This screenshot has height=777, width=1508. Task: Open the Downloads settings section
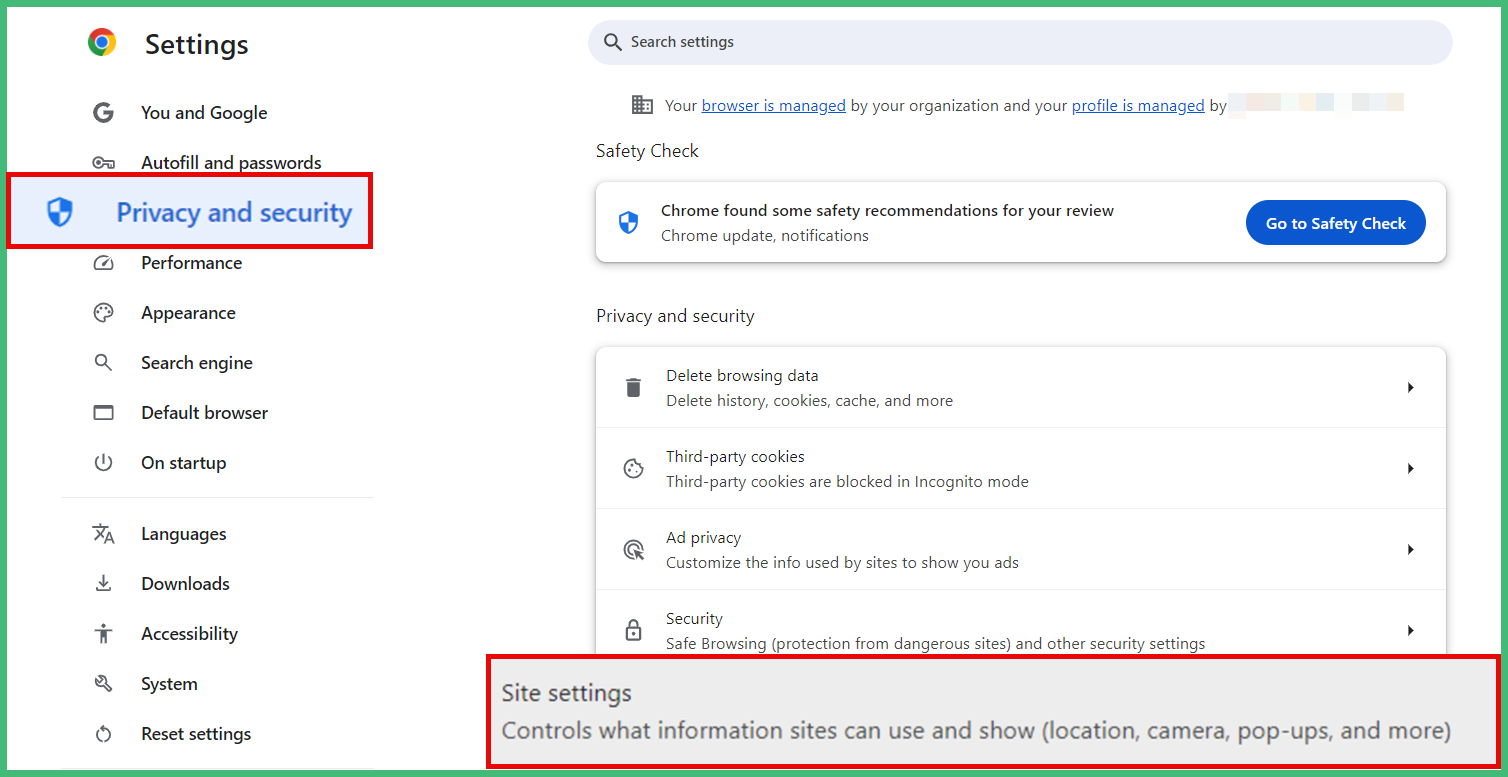tap(185, 584)
